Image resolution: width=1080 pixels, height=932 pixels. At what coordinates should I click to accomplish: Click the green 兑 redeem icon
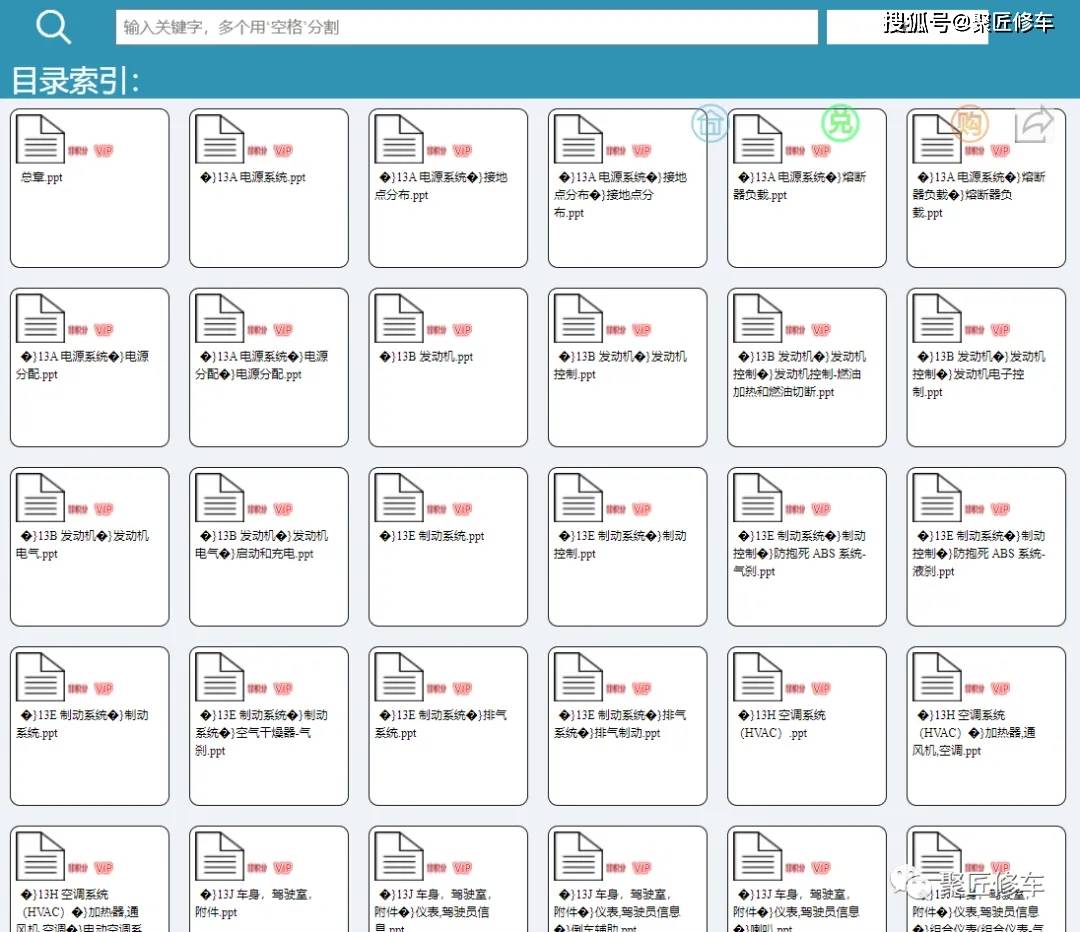point(840,123)
